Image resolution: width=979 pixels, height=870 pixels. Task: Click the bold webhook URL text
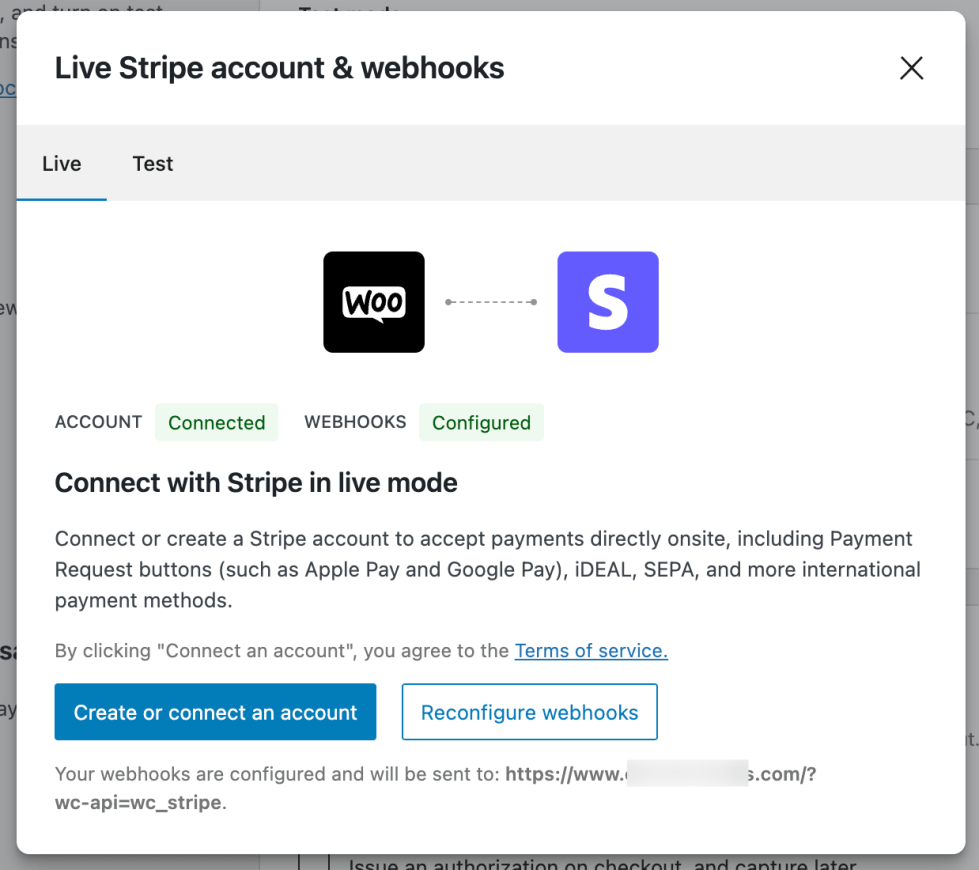[x=660, y=774]
